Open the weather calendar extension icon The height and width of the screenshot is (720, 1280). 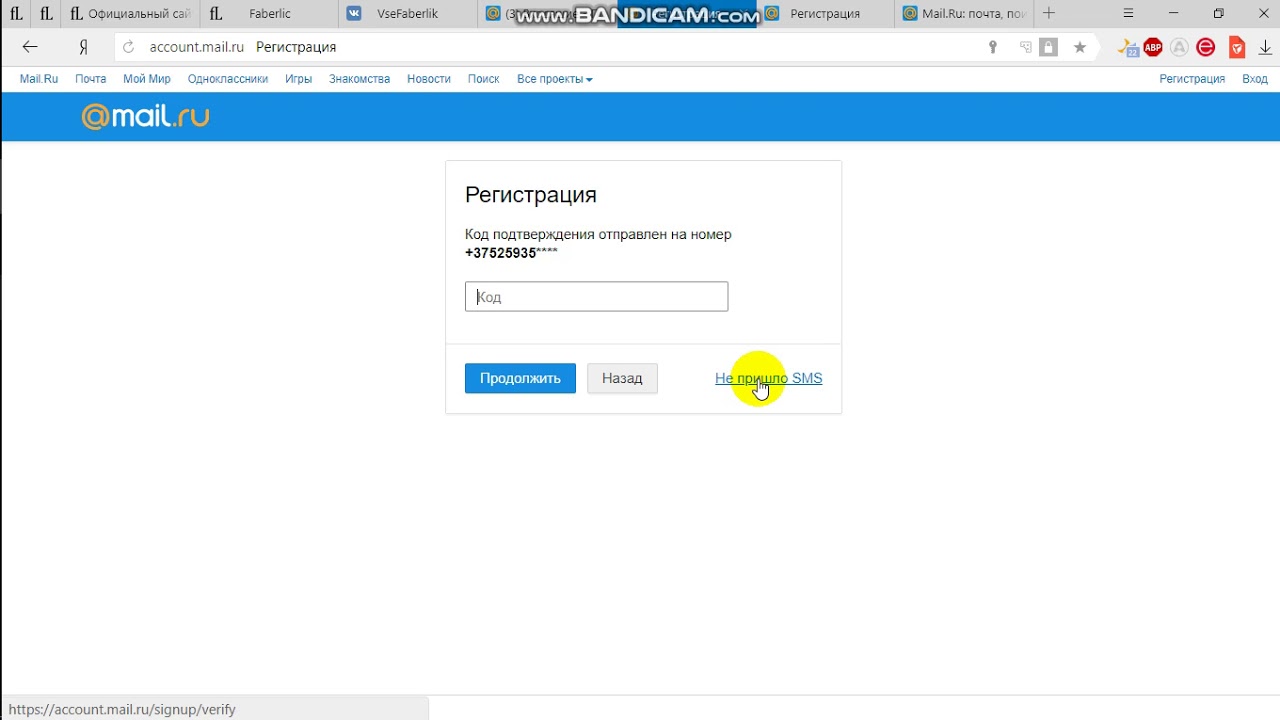pos(1128,47)
